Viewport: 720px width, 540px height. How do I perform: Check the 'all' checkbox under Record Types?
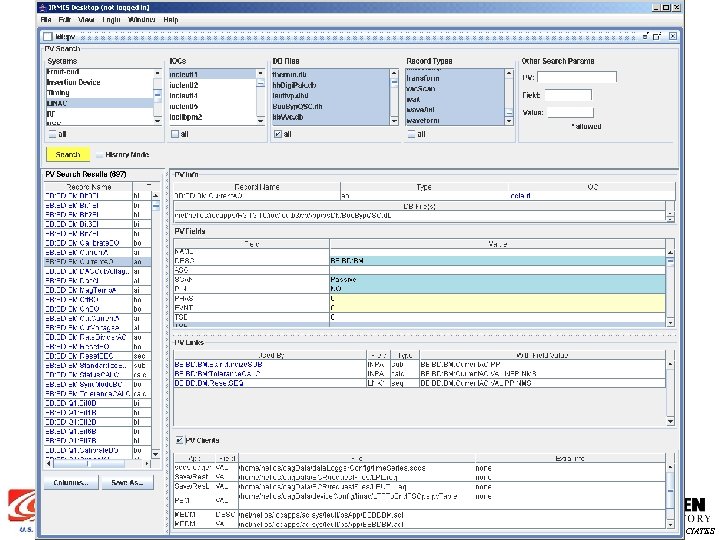point(410,134)
